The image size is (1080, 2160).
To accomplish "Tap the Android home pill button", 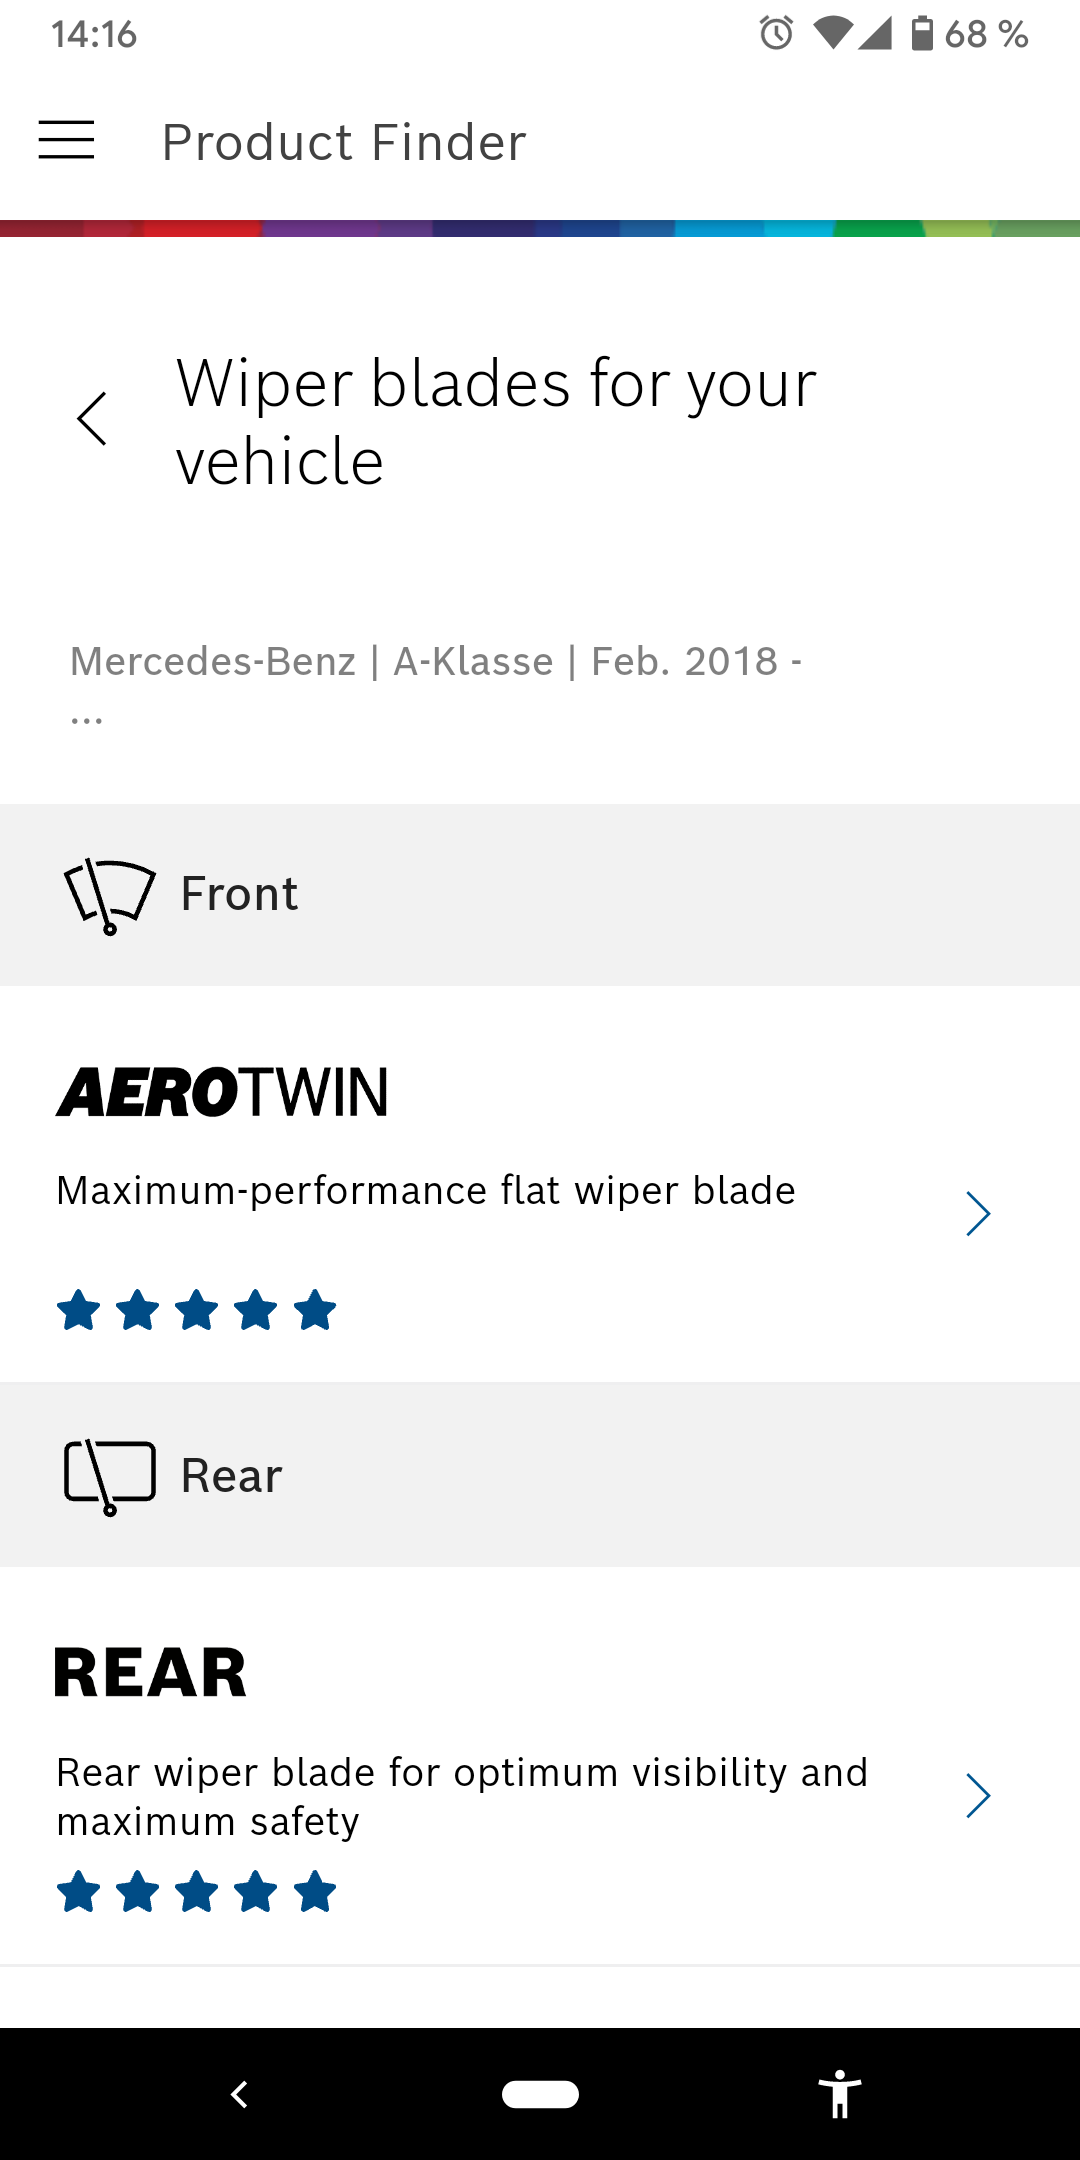I will tap(540, 2093).
